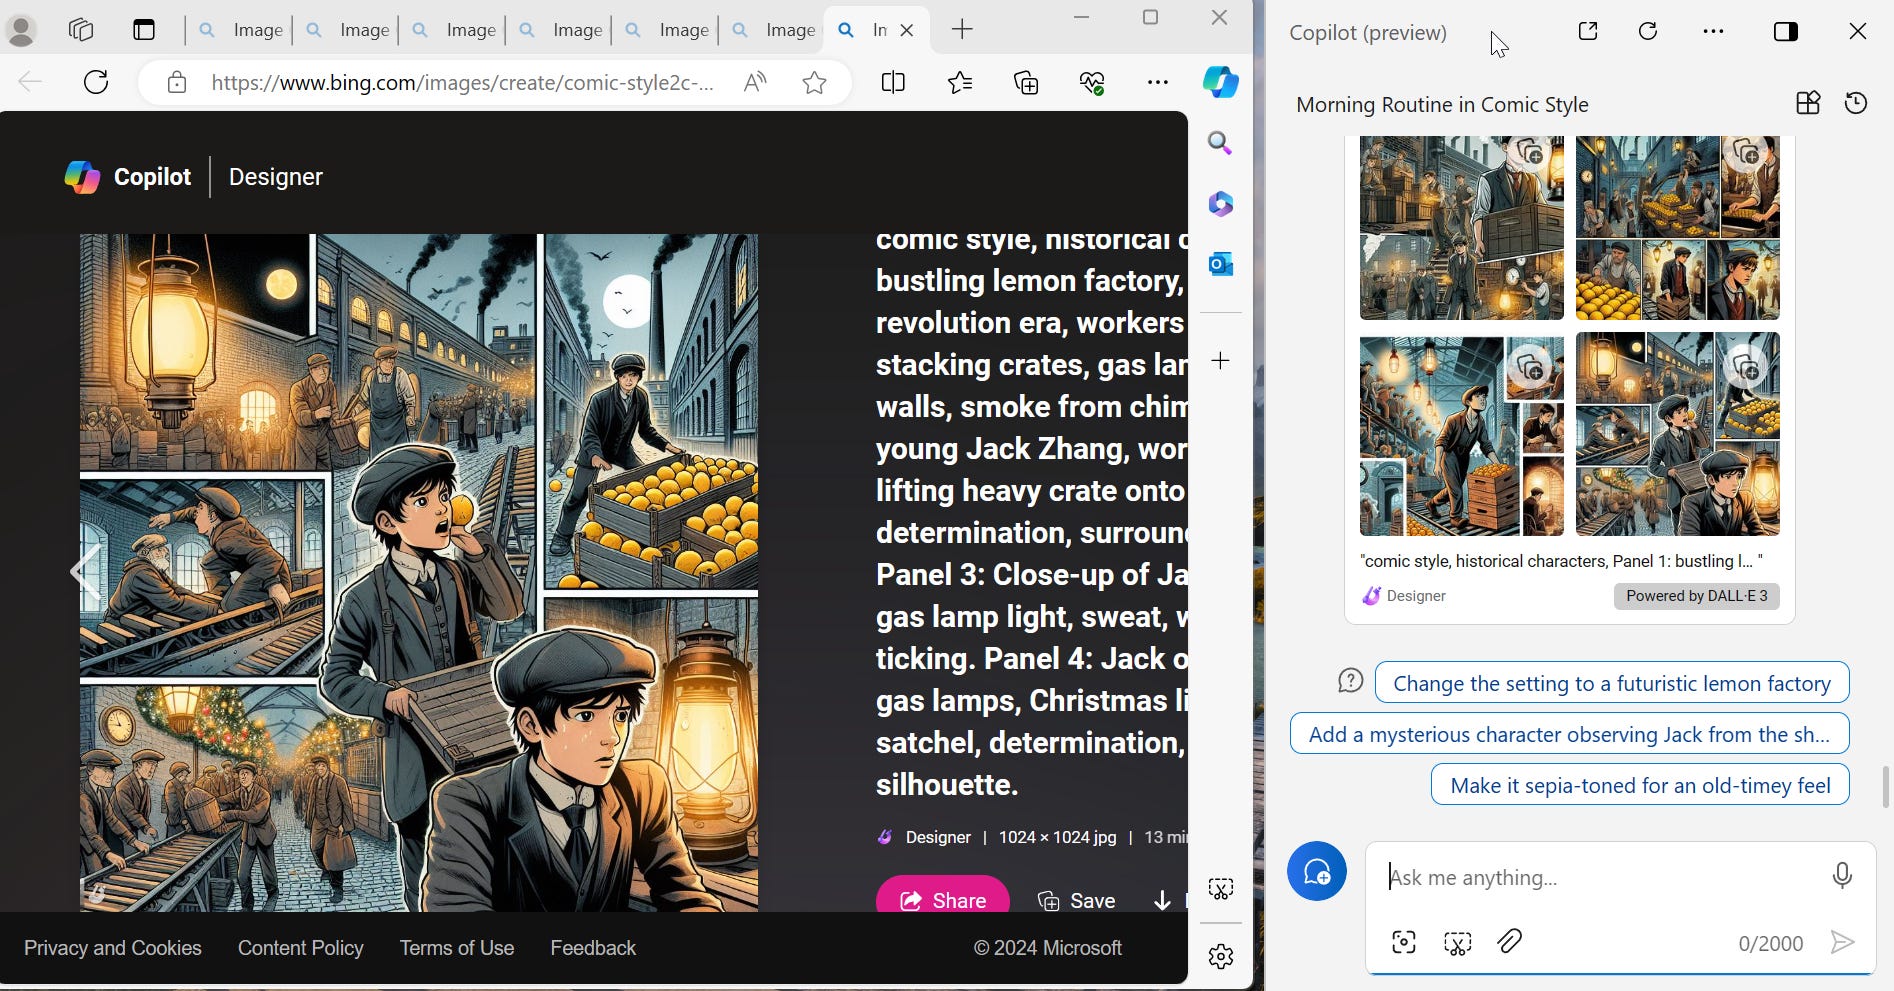
Task: Open a new browser tab
Action: tap(962, 30)
